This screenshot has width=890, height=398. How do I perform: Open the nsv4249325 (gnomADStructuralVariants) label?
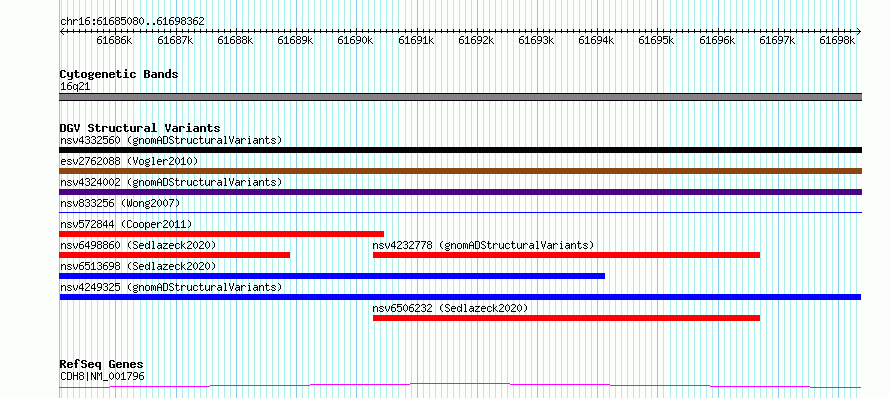171,287
